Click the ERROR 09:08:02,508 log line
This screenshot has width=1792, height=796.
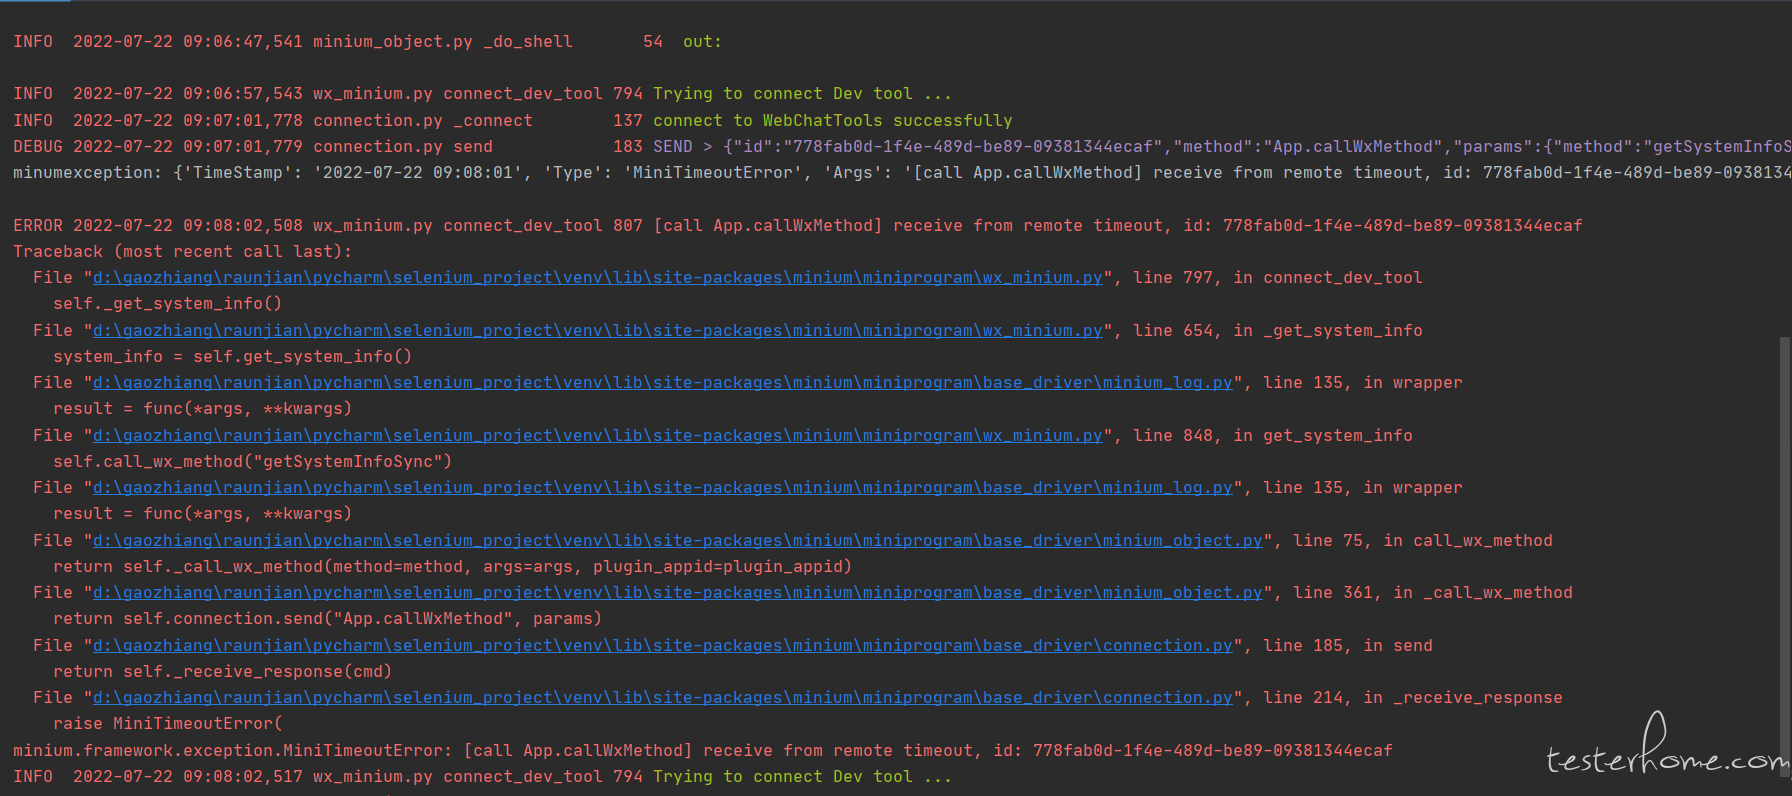[798, 226]
